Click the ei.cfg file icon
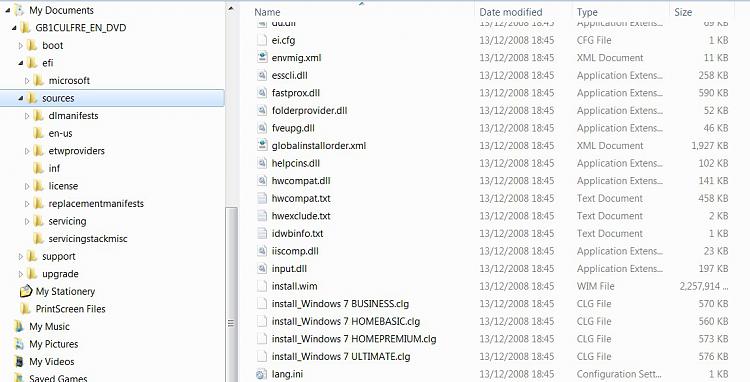The image size is (750, 382). click(262, 40)
